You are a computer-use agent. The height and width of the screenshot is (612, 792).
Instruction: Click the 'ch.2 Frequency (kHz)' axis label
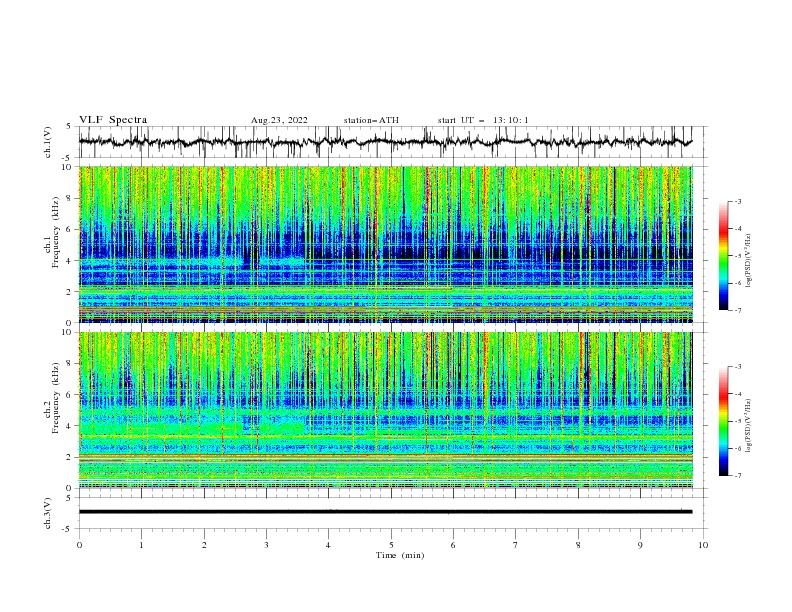[x=52, y=397]
